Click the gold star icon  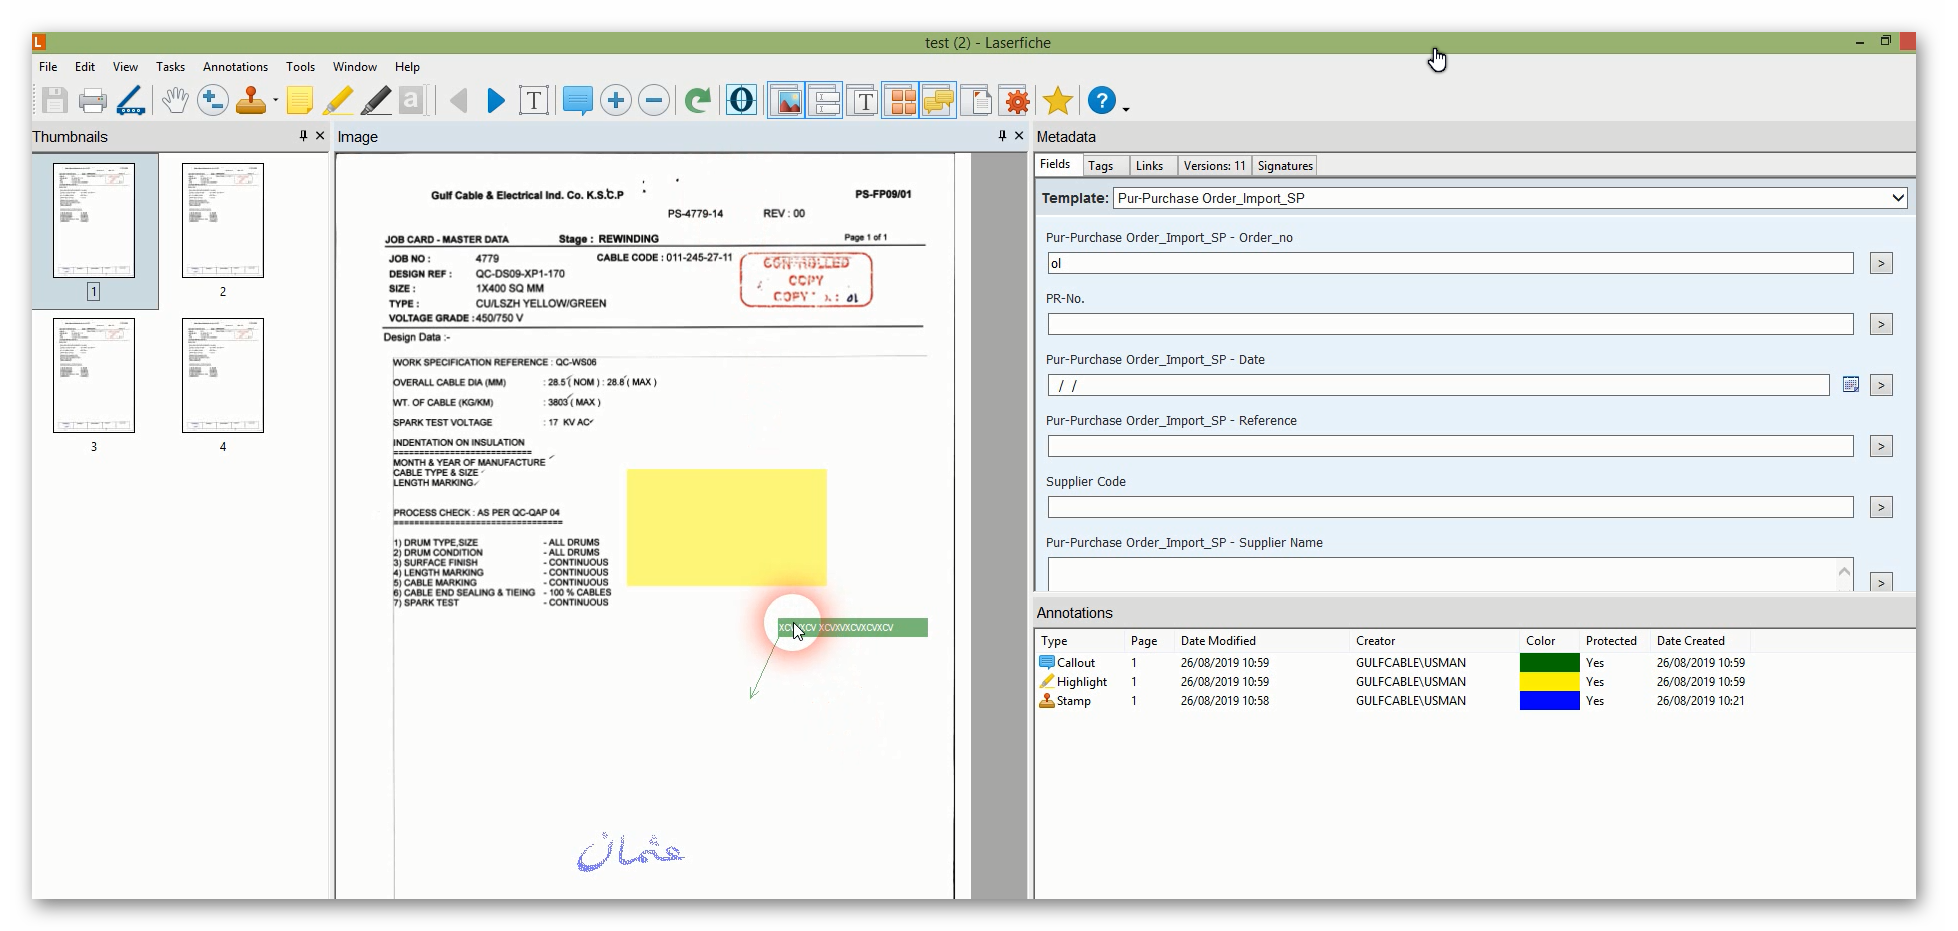click(x=1057, y=101)
